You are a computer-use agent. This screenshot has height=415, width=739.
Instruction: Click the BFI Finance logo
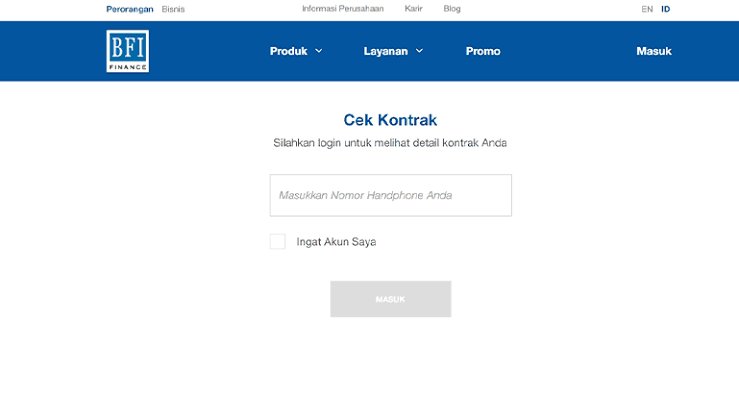(x=127, y=51)
